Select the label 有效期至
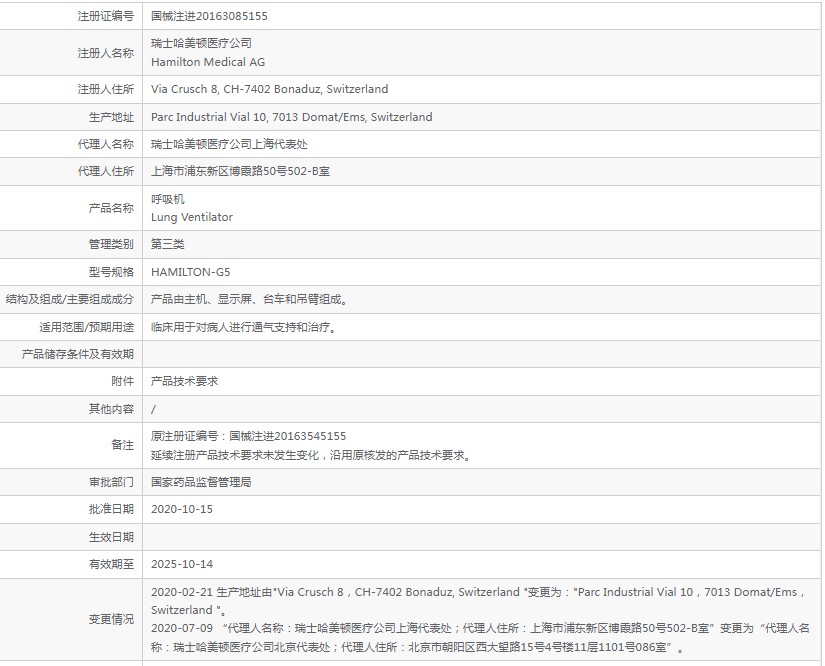 (112, 564)
